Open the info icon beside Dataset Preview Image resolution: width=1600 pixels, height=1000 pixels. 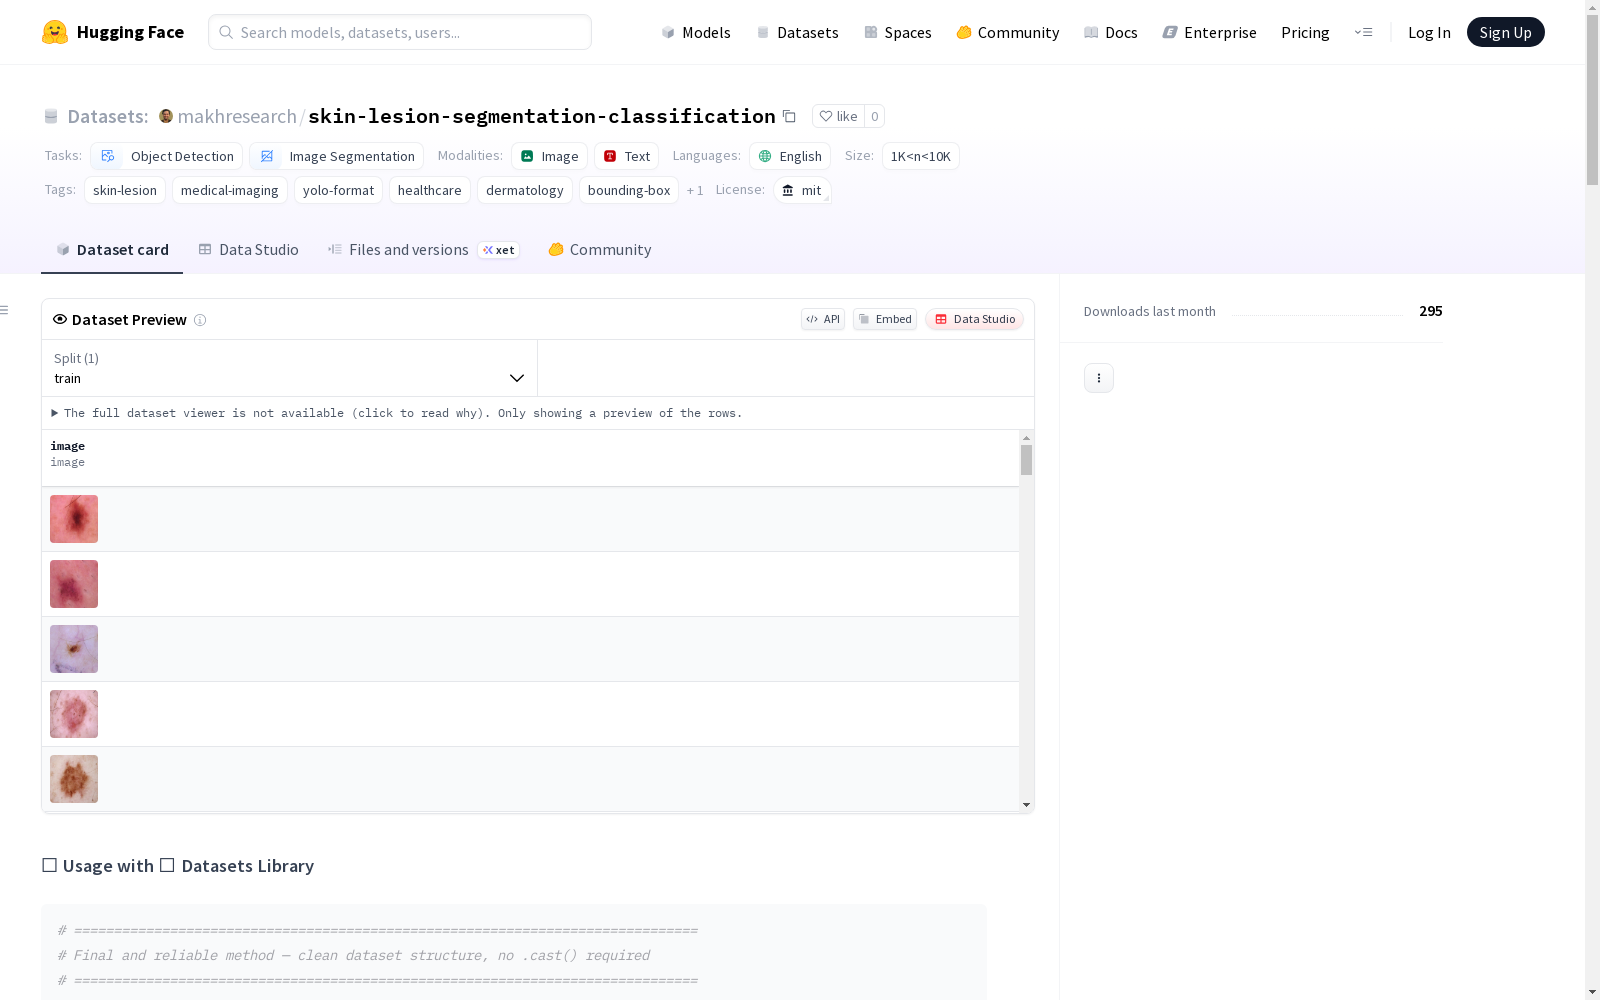tap(200, 320)
